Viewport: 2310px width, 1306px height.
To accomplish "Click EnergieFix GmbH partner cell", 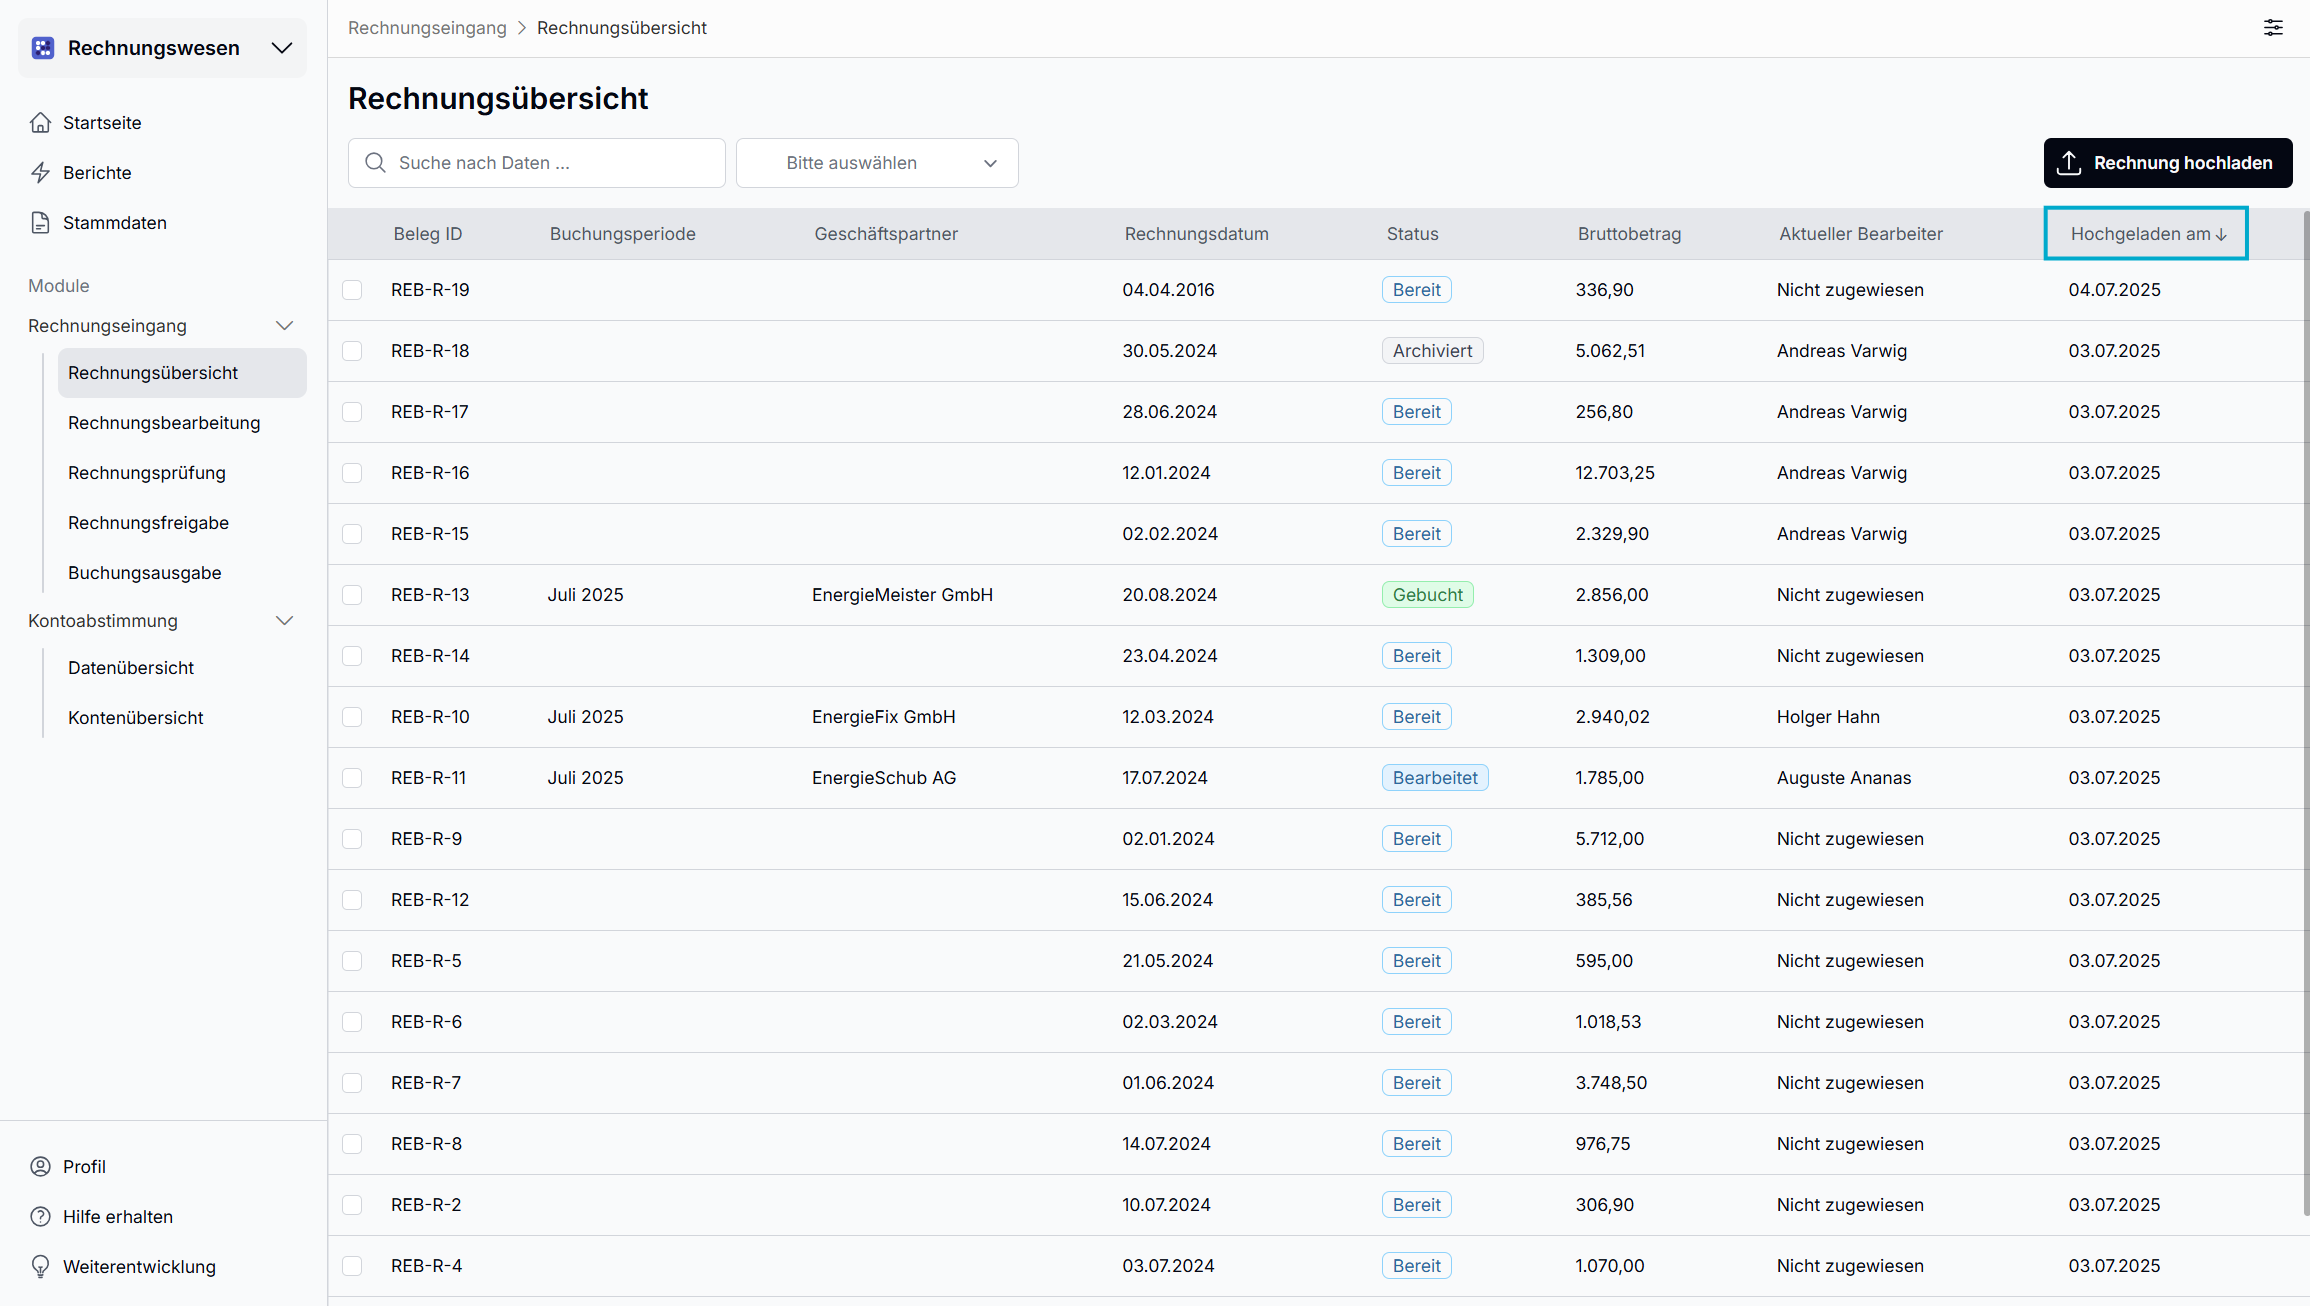I will click(x=884, y=717).
